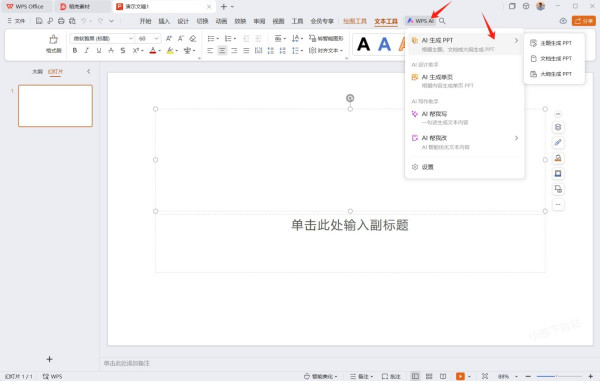Click the more options dots in floating toolbar
The width and height of the screenshot is (600, 381).
558,205
